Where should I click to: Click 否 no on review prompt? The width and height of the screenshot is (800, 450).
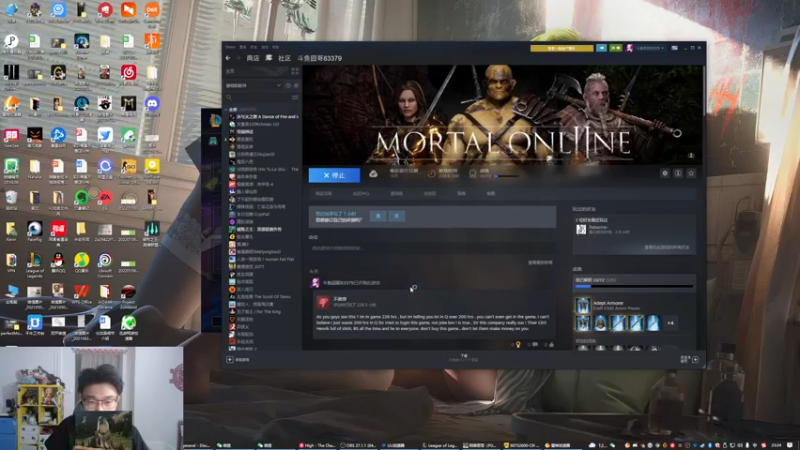coord(396,216)
